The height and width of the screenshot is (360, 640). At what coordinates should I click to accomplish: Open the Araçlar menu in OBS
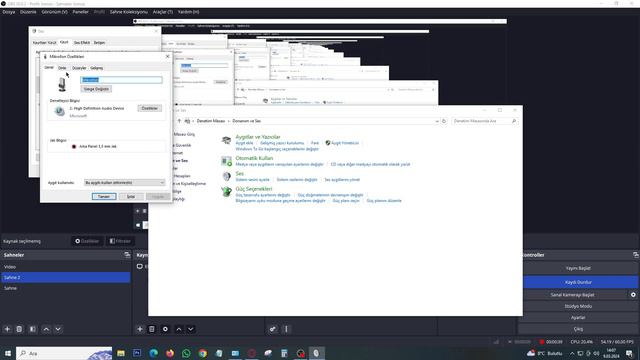pos(162,12)
